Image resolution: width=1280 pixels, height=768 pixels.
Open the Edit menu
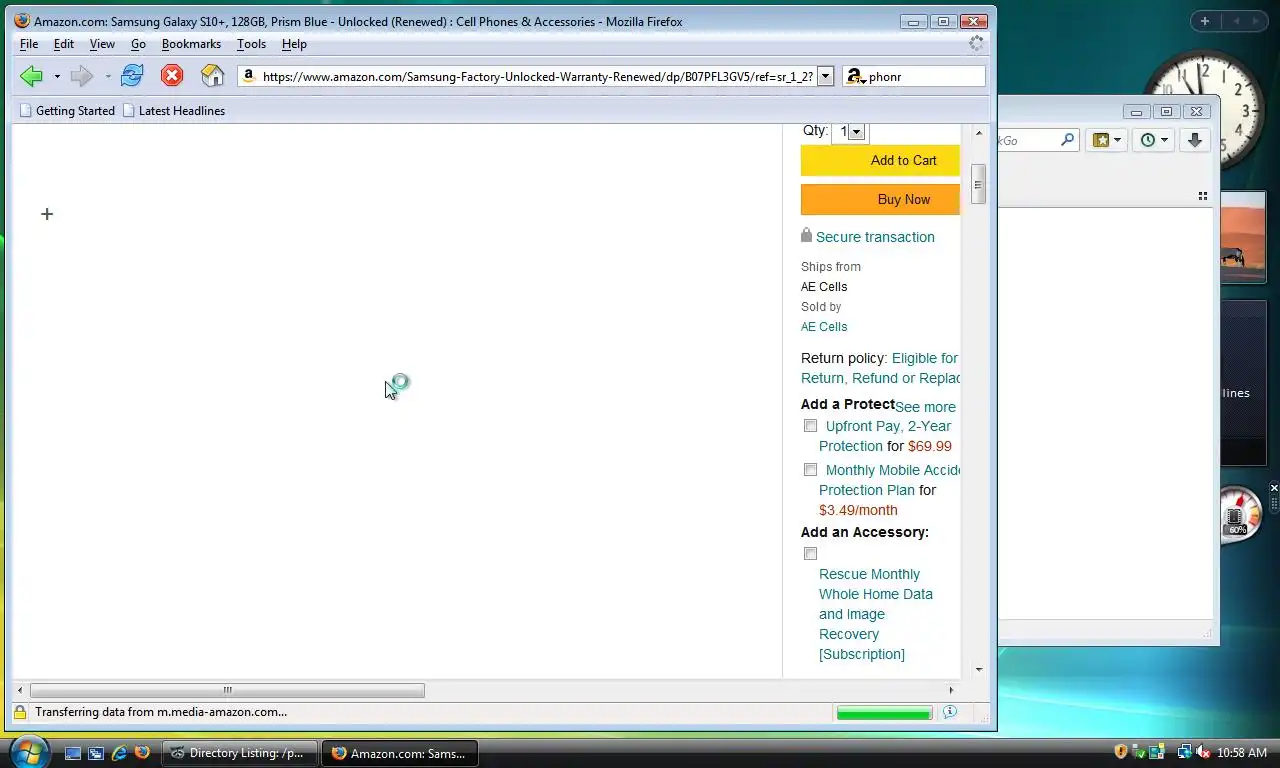[64, 44]
